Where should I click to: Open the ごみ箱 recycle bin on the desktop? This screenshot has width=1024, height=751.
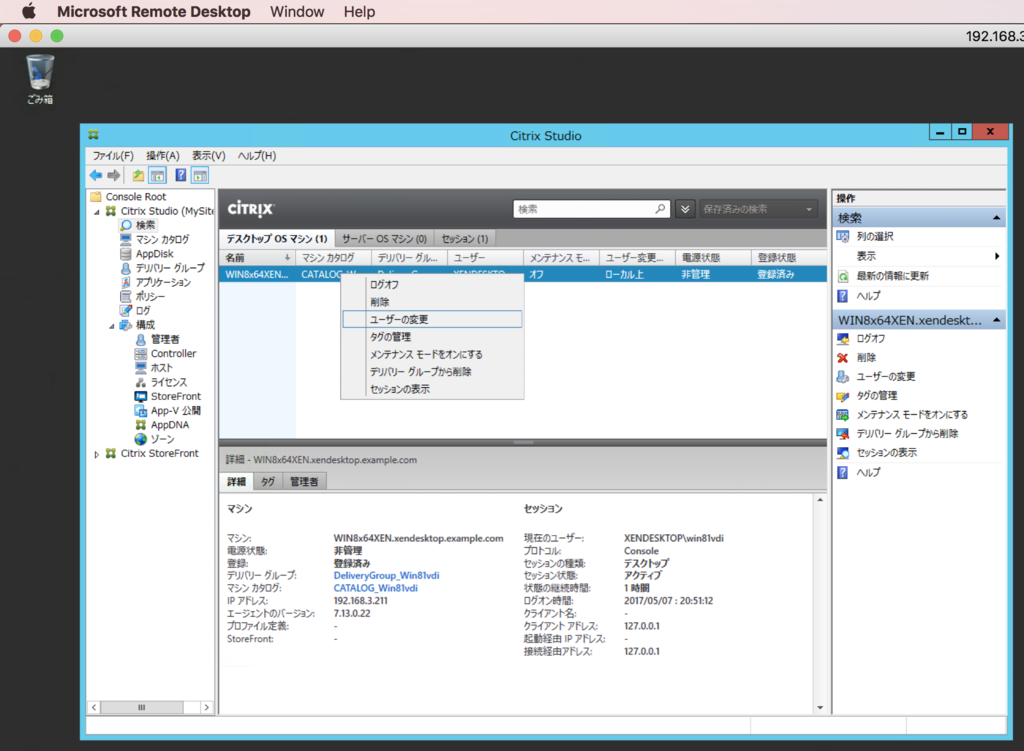pos(40,80)
